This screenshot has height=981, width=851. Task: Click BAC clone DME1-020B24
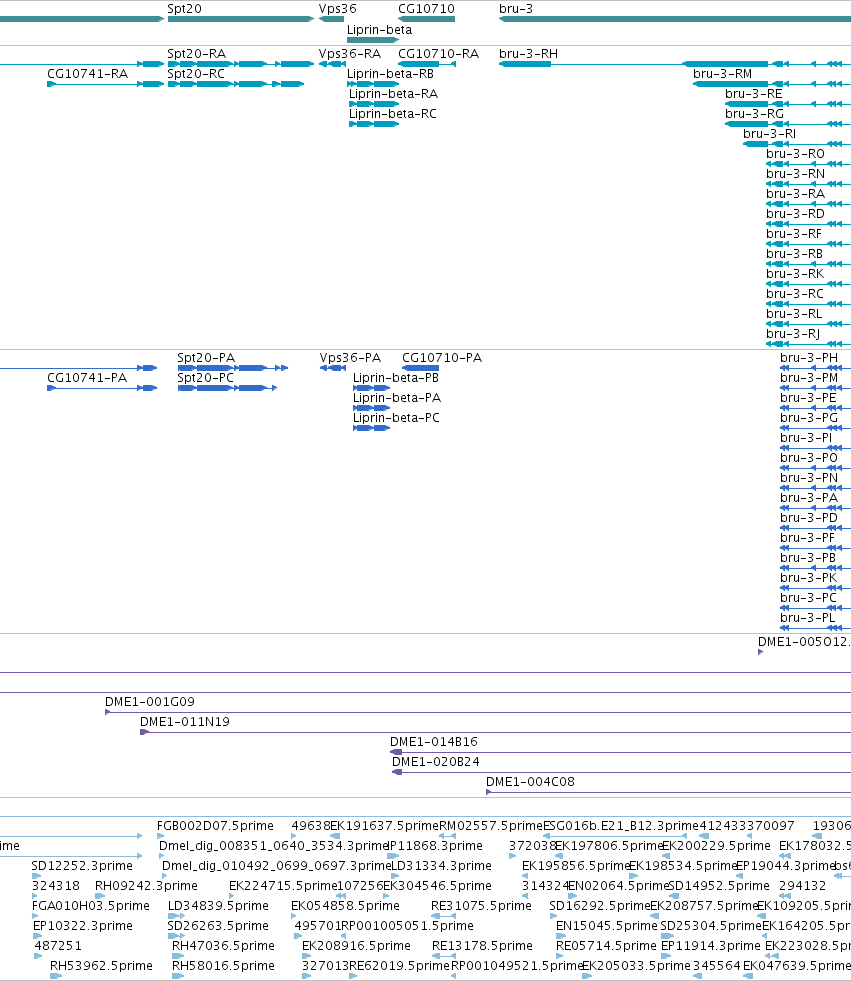coord(621,772)
